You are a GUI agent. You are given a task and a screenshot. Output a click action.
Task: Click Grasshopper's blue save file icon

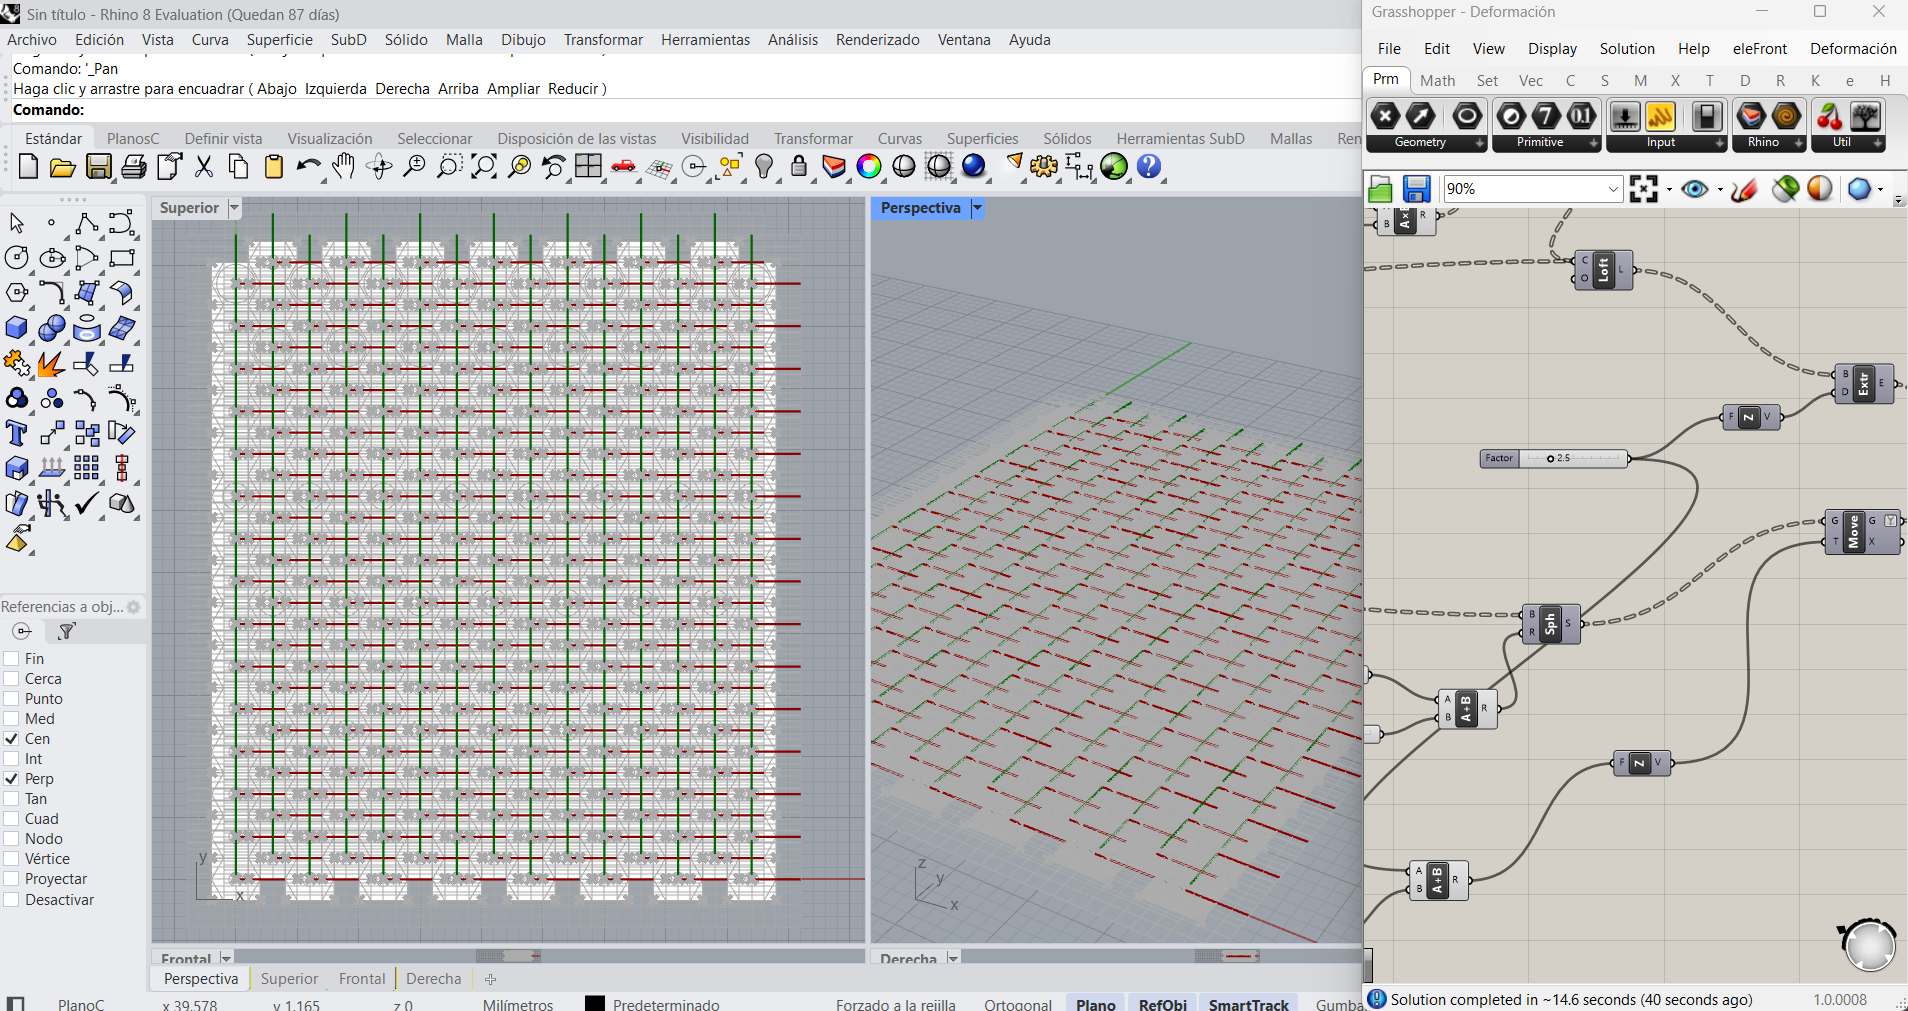(1416, 189)
